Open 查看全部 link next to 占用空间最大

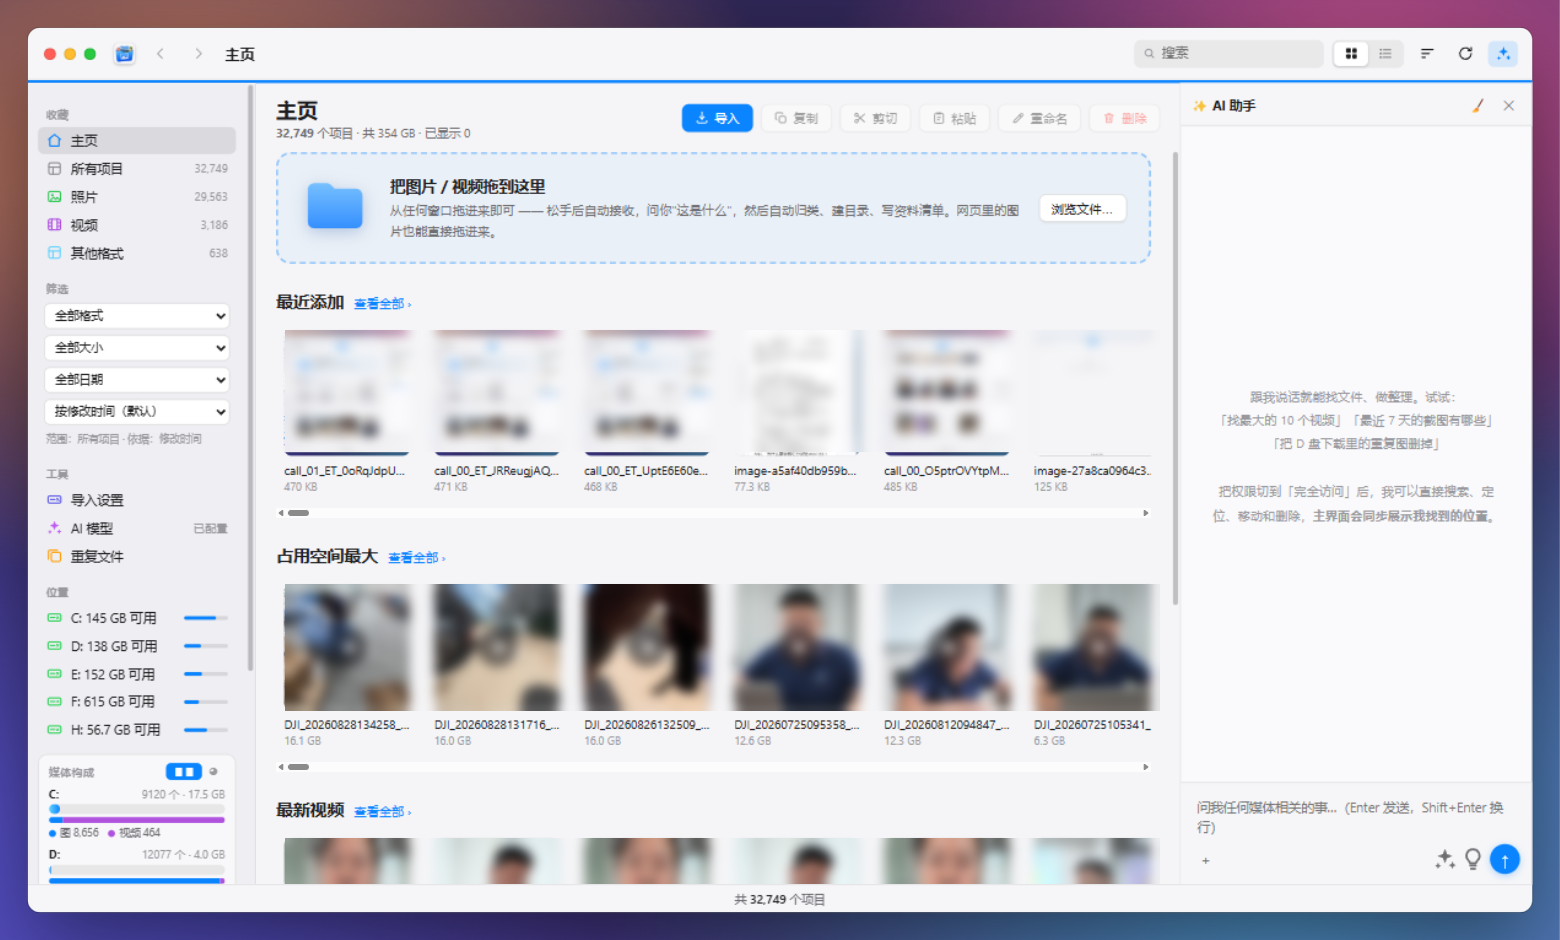tap(416, 558)
